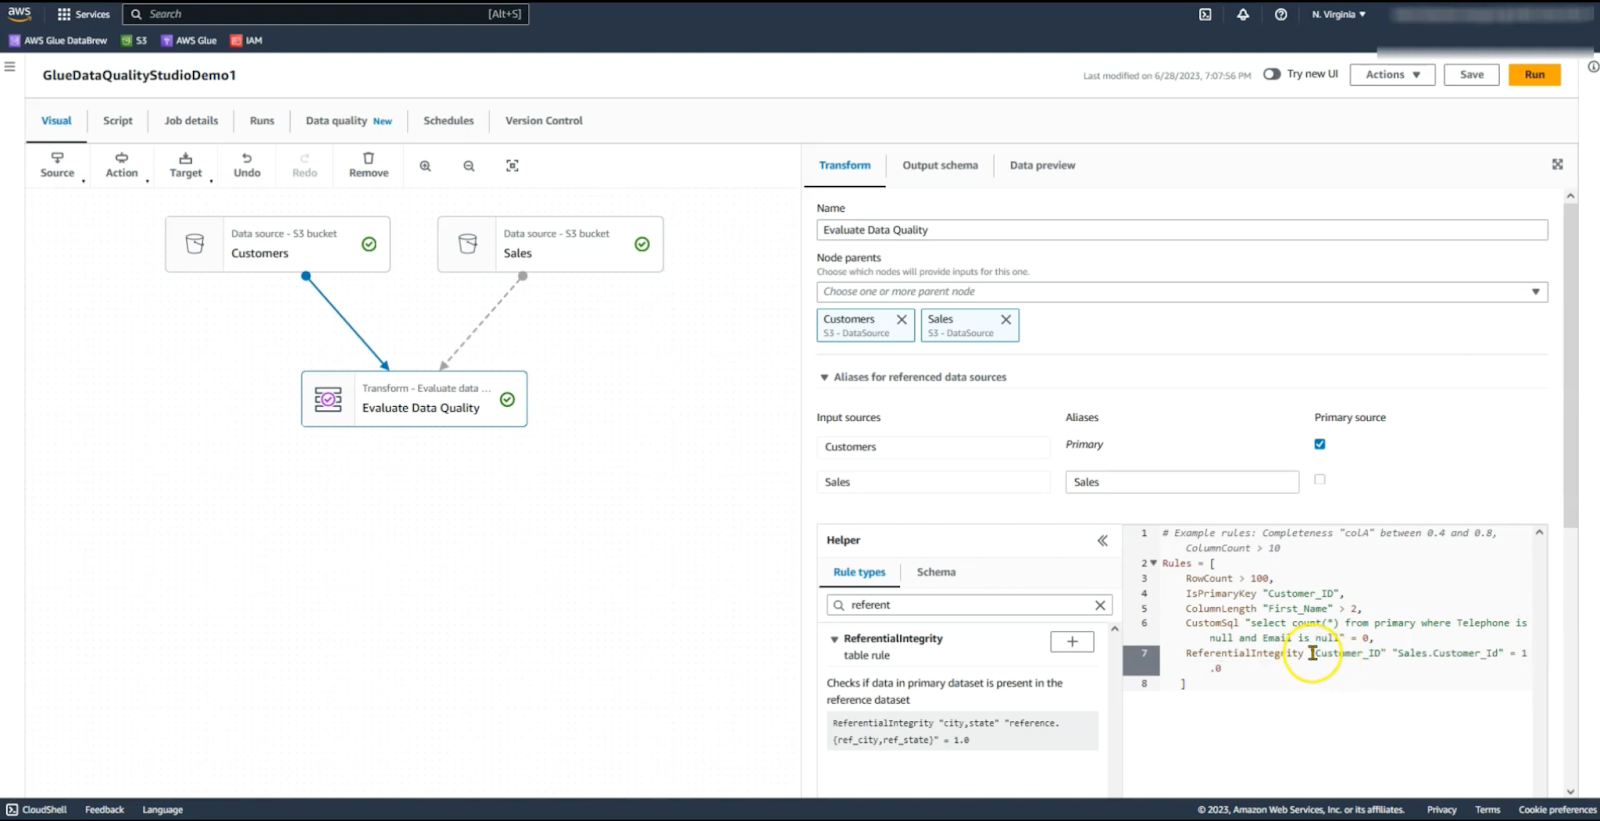The height and width of the screenshot is (821, 1600).
Task: Check Sales primary source checkbox
Action: pos(1320,480)
